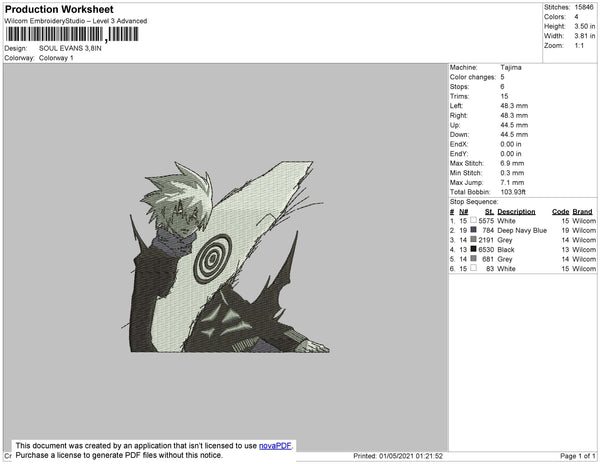Select the Height value '3.50 in'
The image size is (600, 464).
[585, 26]
